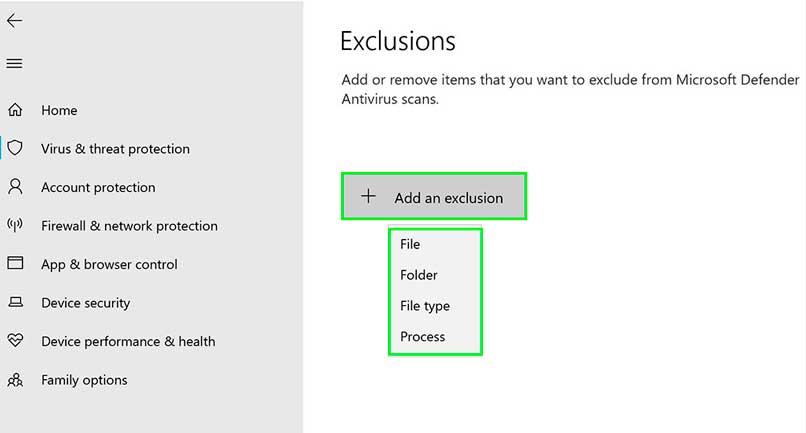806x433 pixels.
Task: Click the Firewall antenna signal icon
Action: pyautogui.click(x=15, y=225)
